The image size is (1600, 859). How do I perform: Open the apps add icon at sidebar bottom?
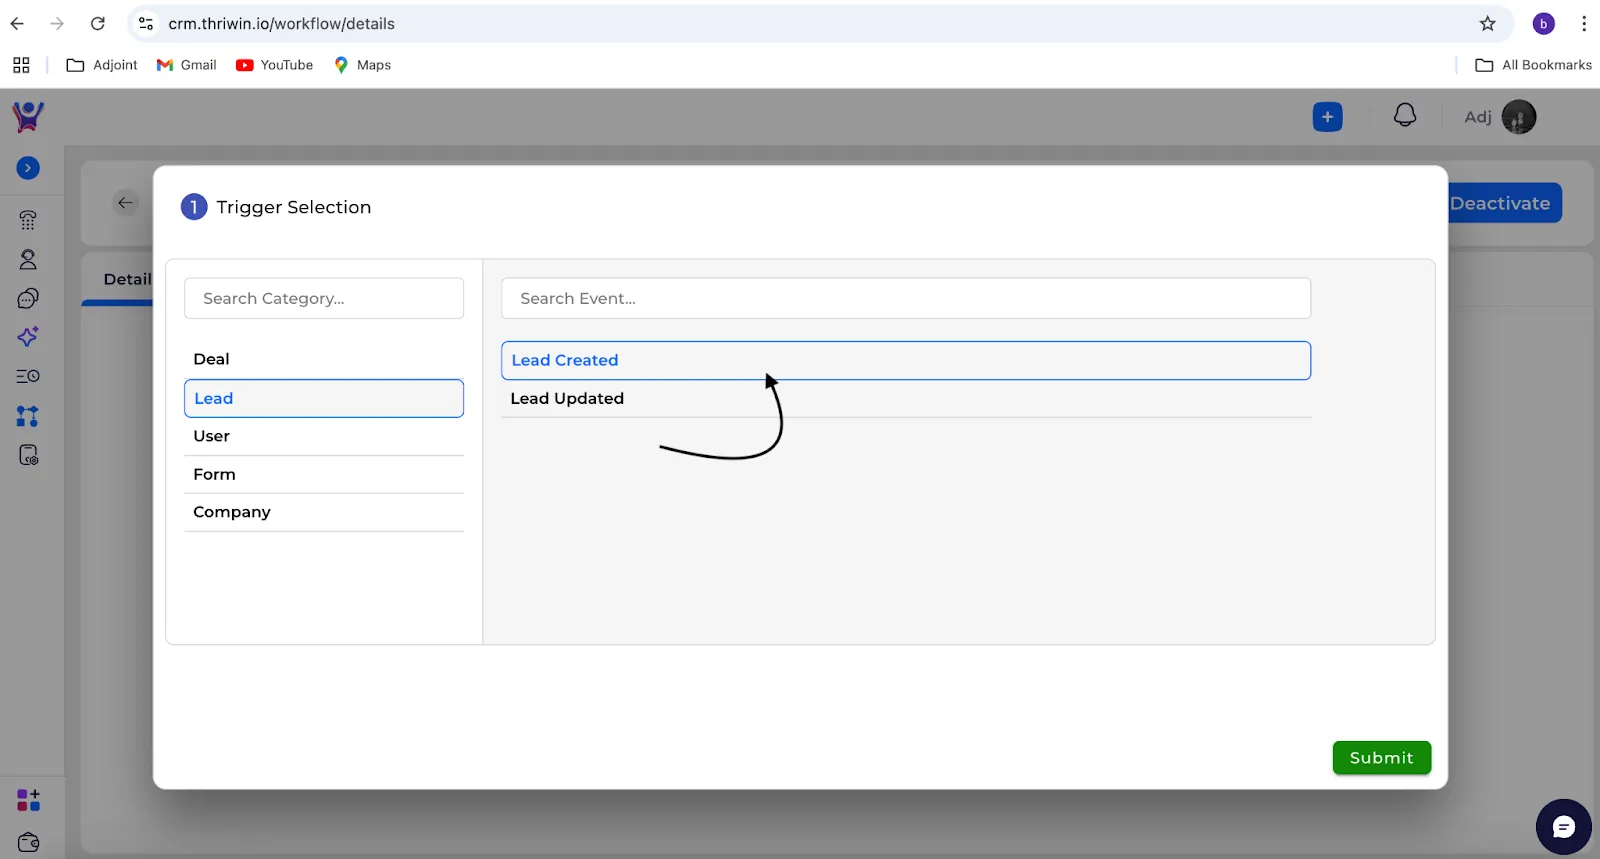point(28,800)
